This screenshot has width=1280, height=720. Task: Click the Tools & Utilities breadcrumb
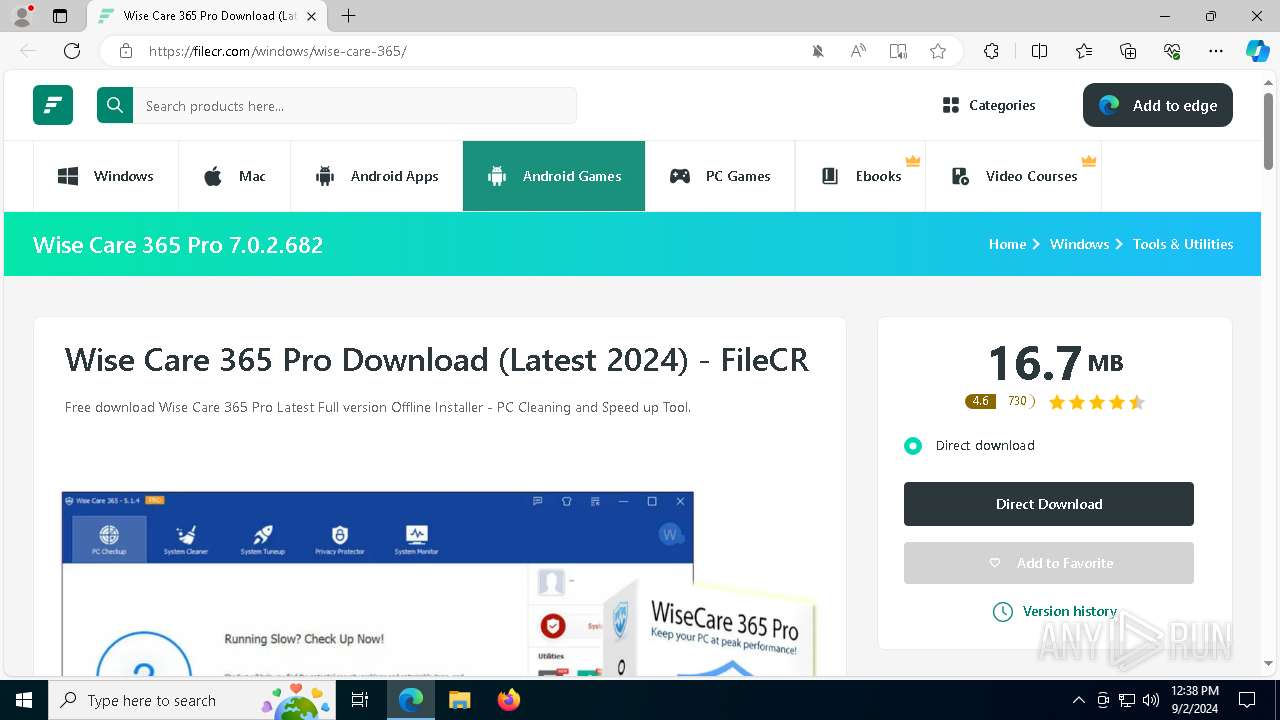pyautogui.click(x=1183, y=244)
